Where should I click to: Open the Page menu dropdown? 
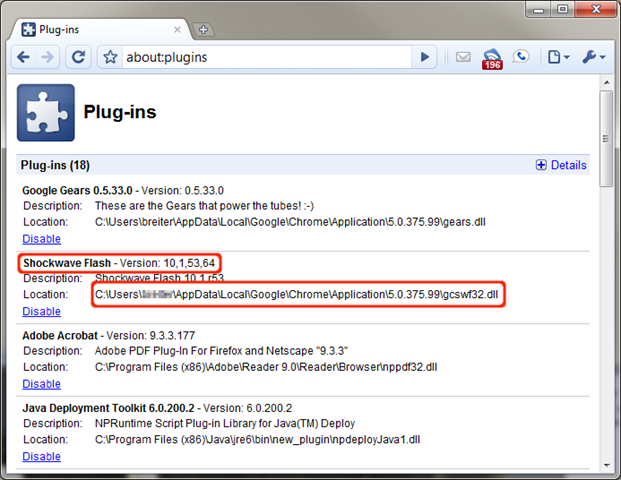click(558, 57)
